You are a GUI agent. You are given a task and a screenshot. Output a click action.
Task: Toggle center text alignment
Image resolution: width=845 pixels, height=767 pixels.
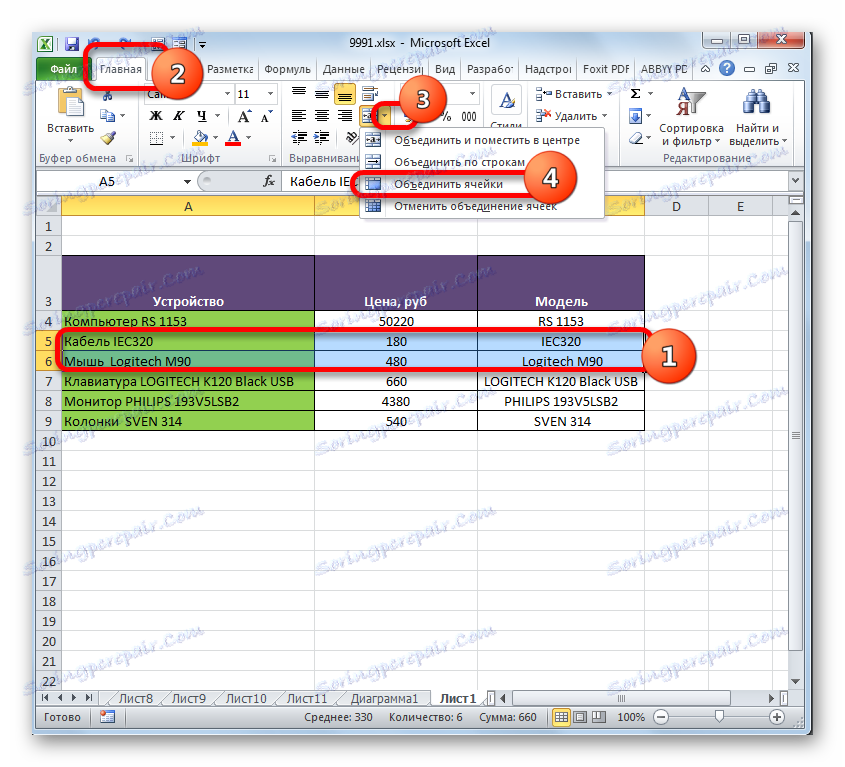click(322, 115)
